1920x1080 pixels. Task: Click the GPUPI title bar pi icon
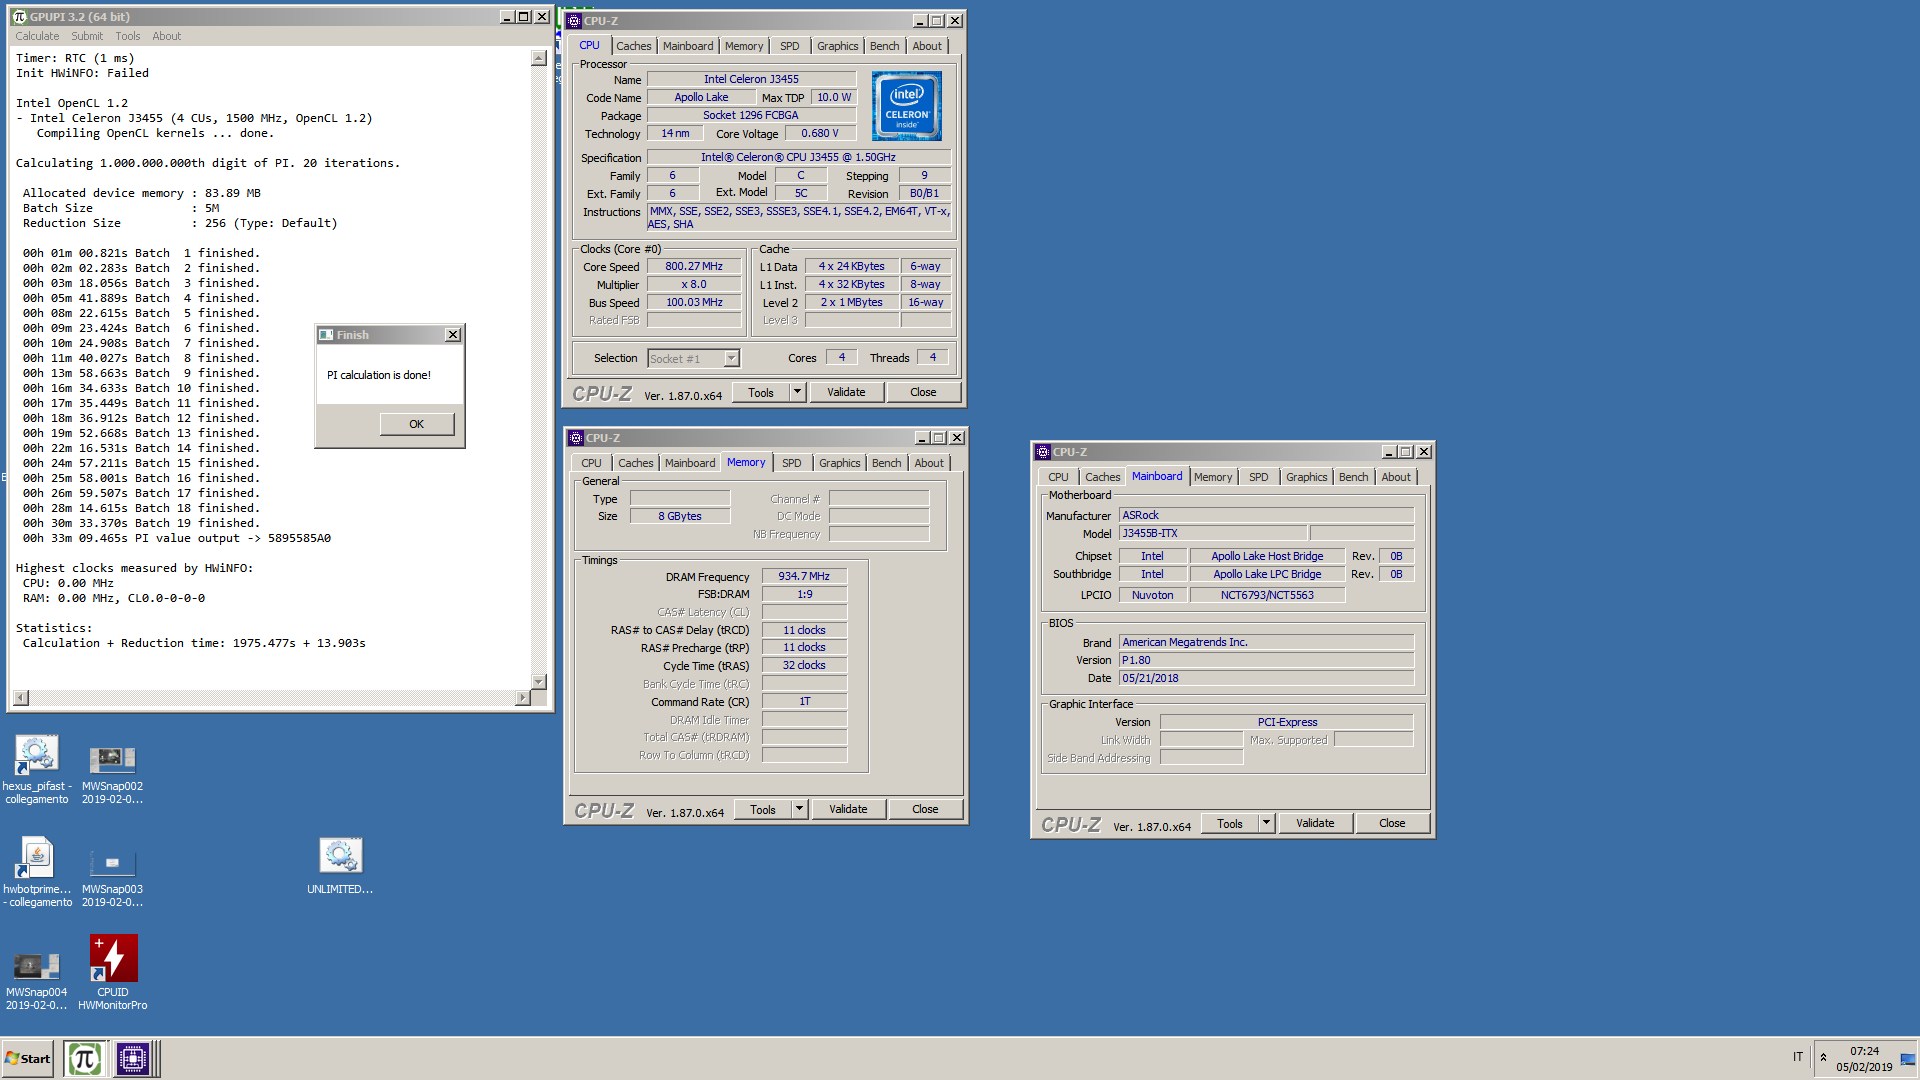click(19, 17)
